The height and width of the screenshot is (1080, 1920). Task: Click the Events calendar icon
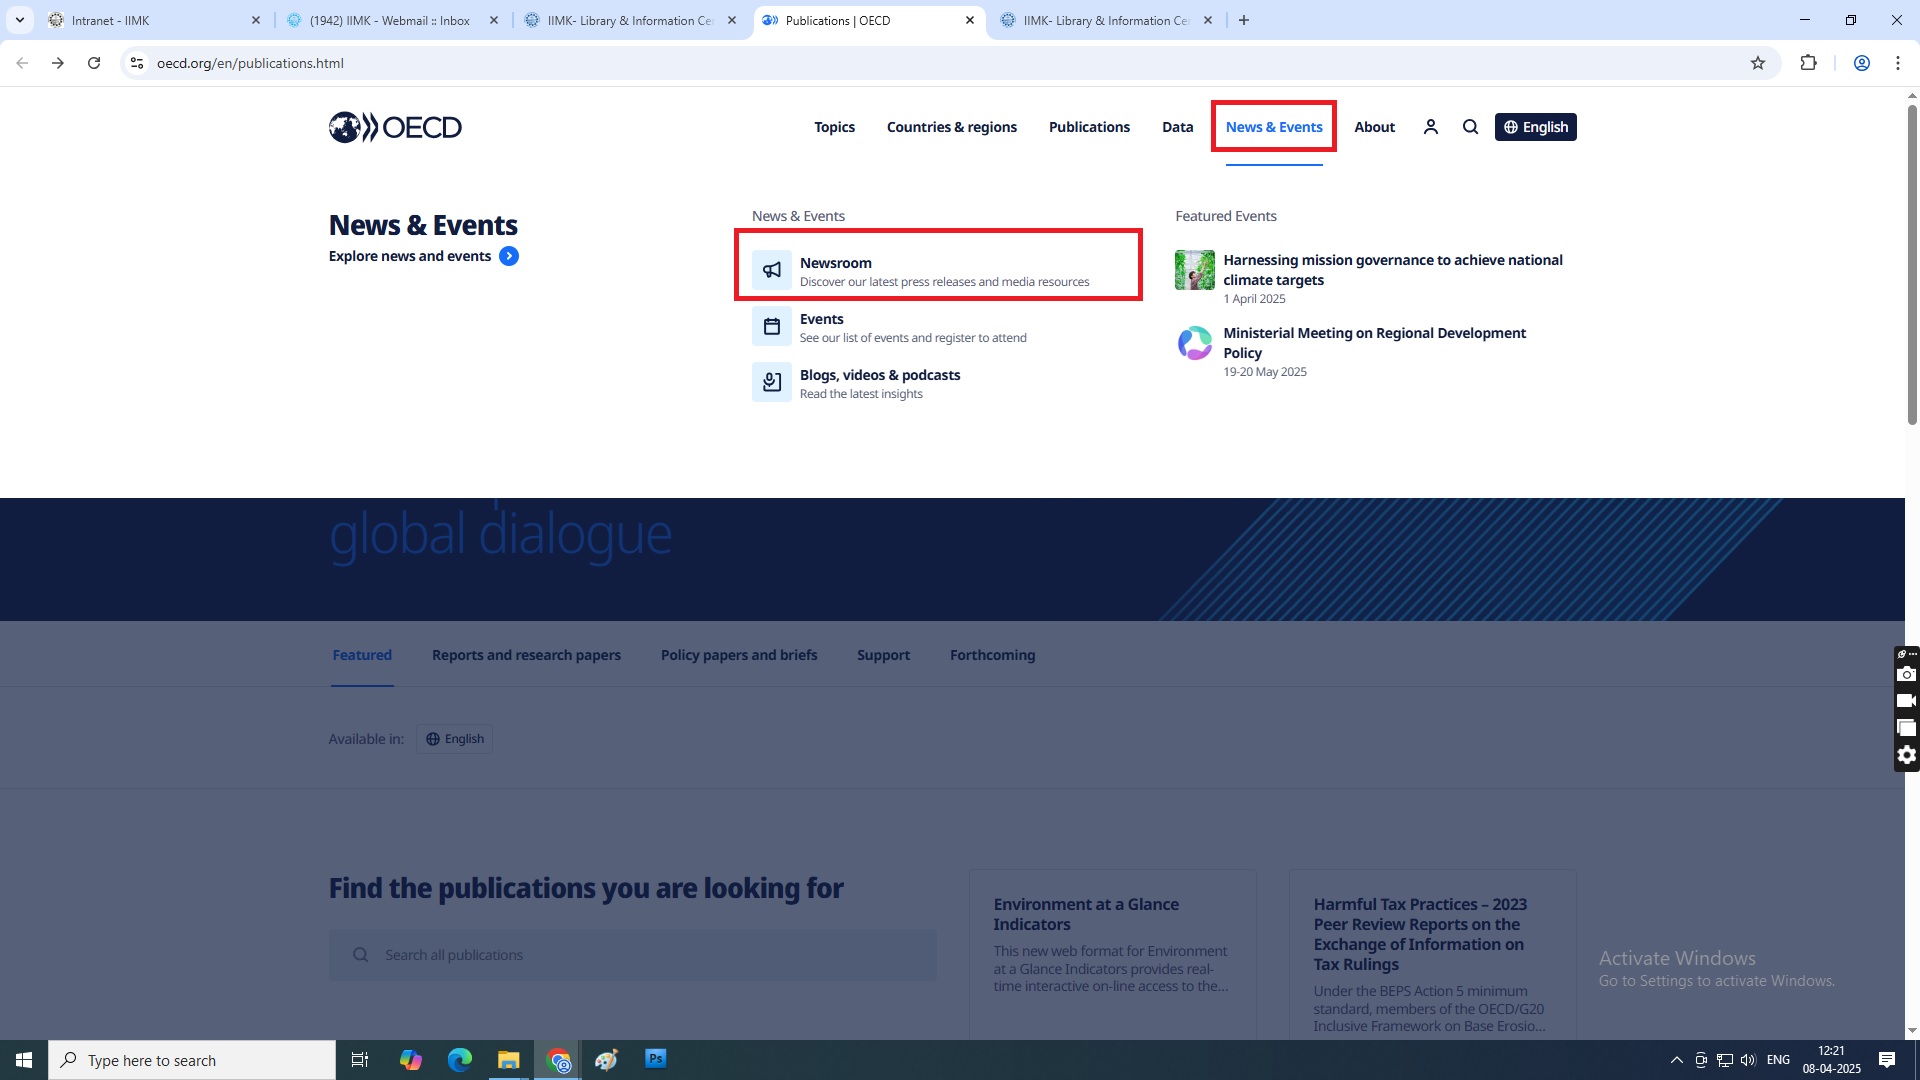point(771,326)
